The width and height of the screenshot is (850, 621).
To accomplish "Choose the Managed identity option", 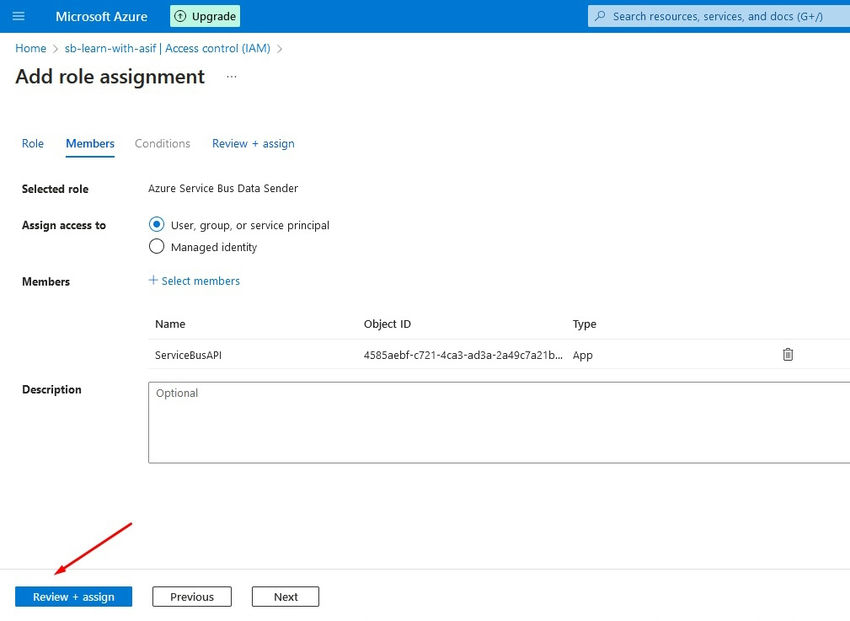I will tap(156, 247).
